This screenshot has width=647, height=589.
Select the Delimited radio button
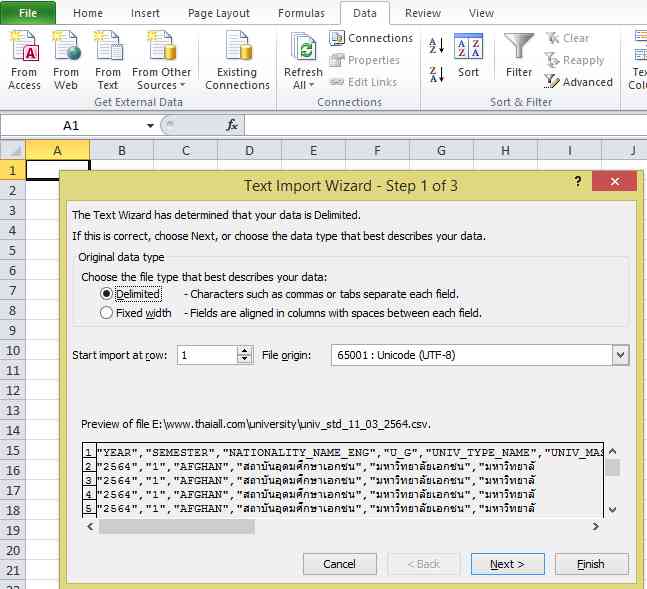click(x=107, y=294)
